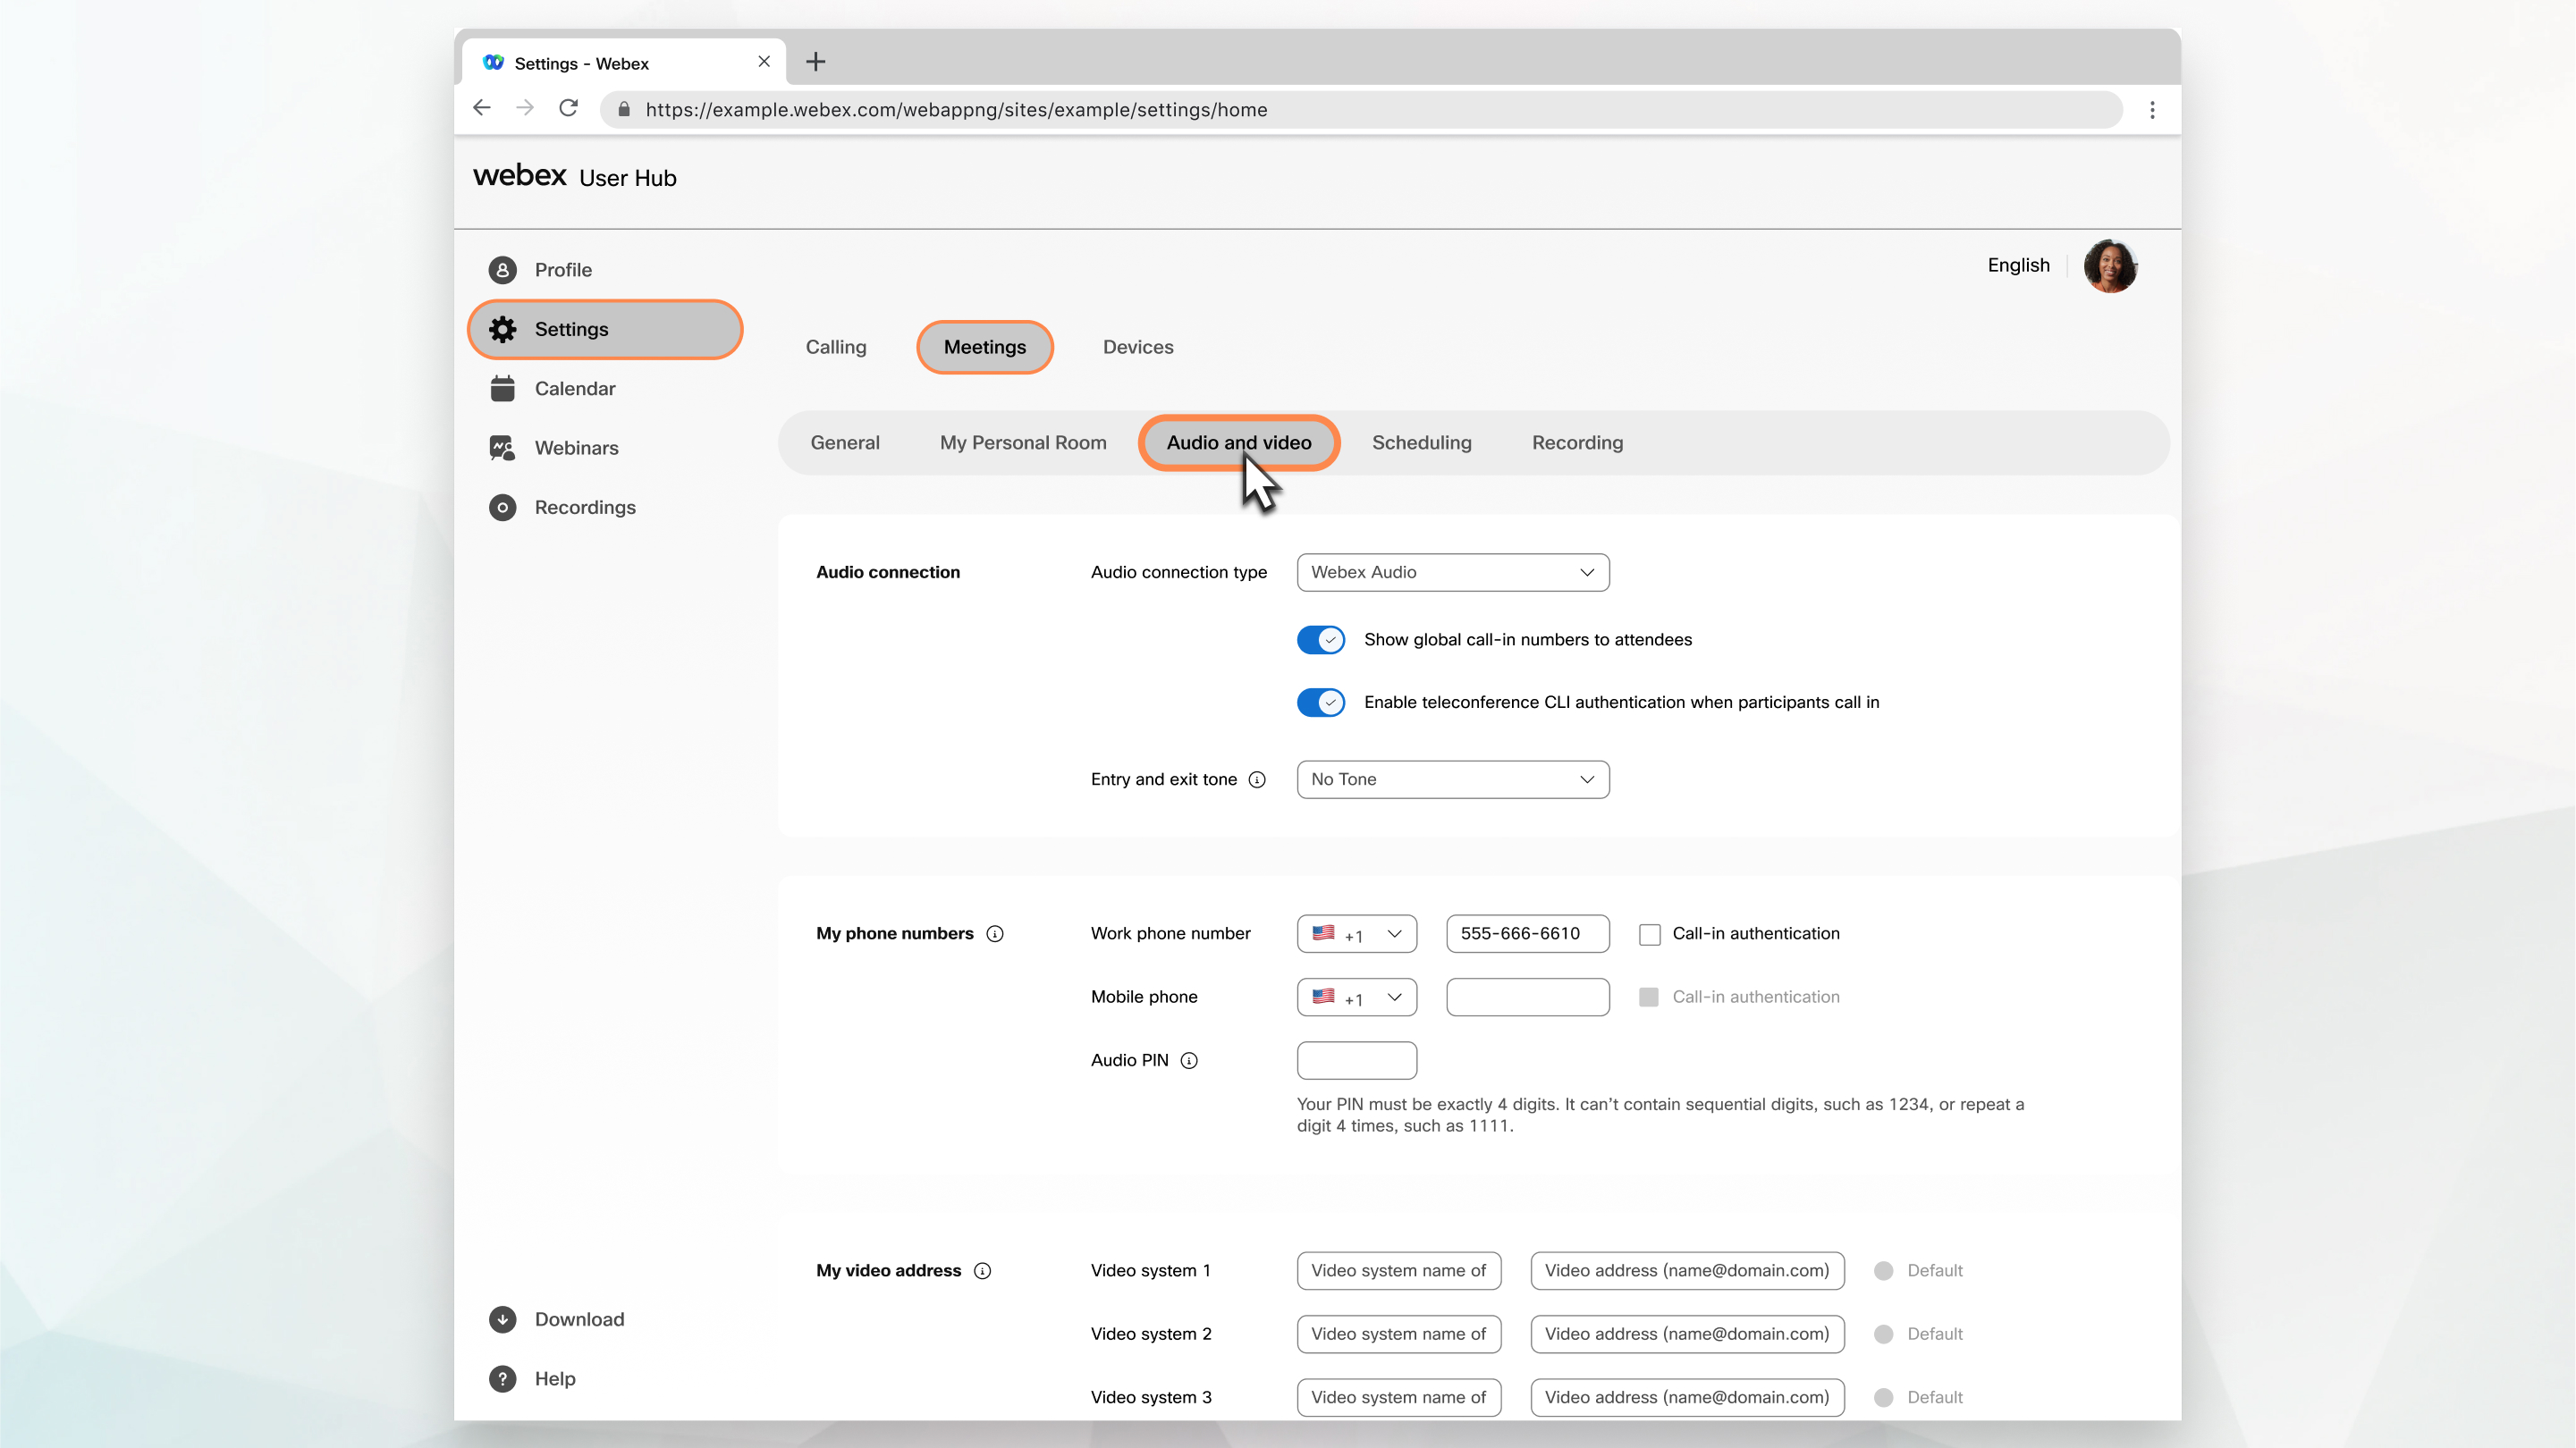The height and width of the screenshot is (1448, 2576).
Task: Click the Audio PIN input field
Action: point(1357,1059)
